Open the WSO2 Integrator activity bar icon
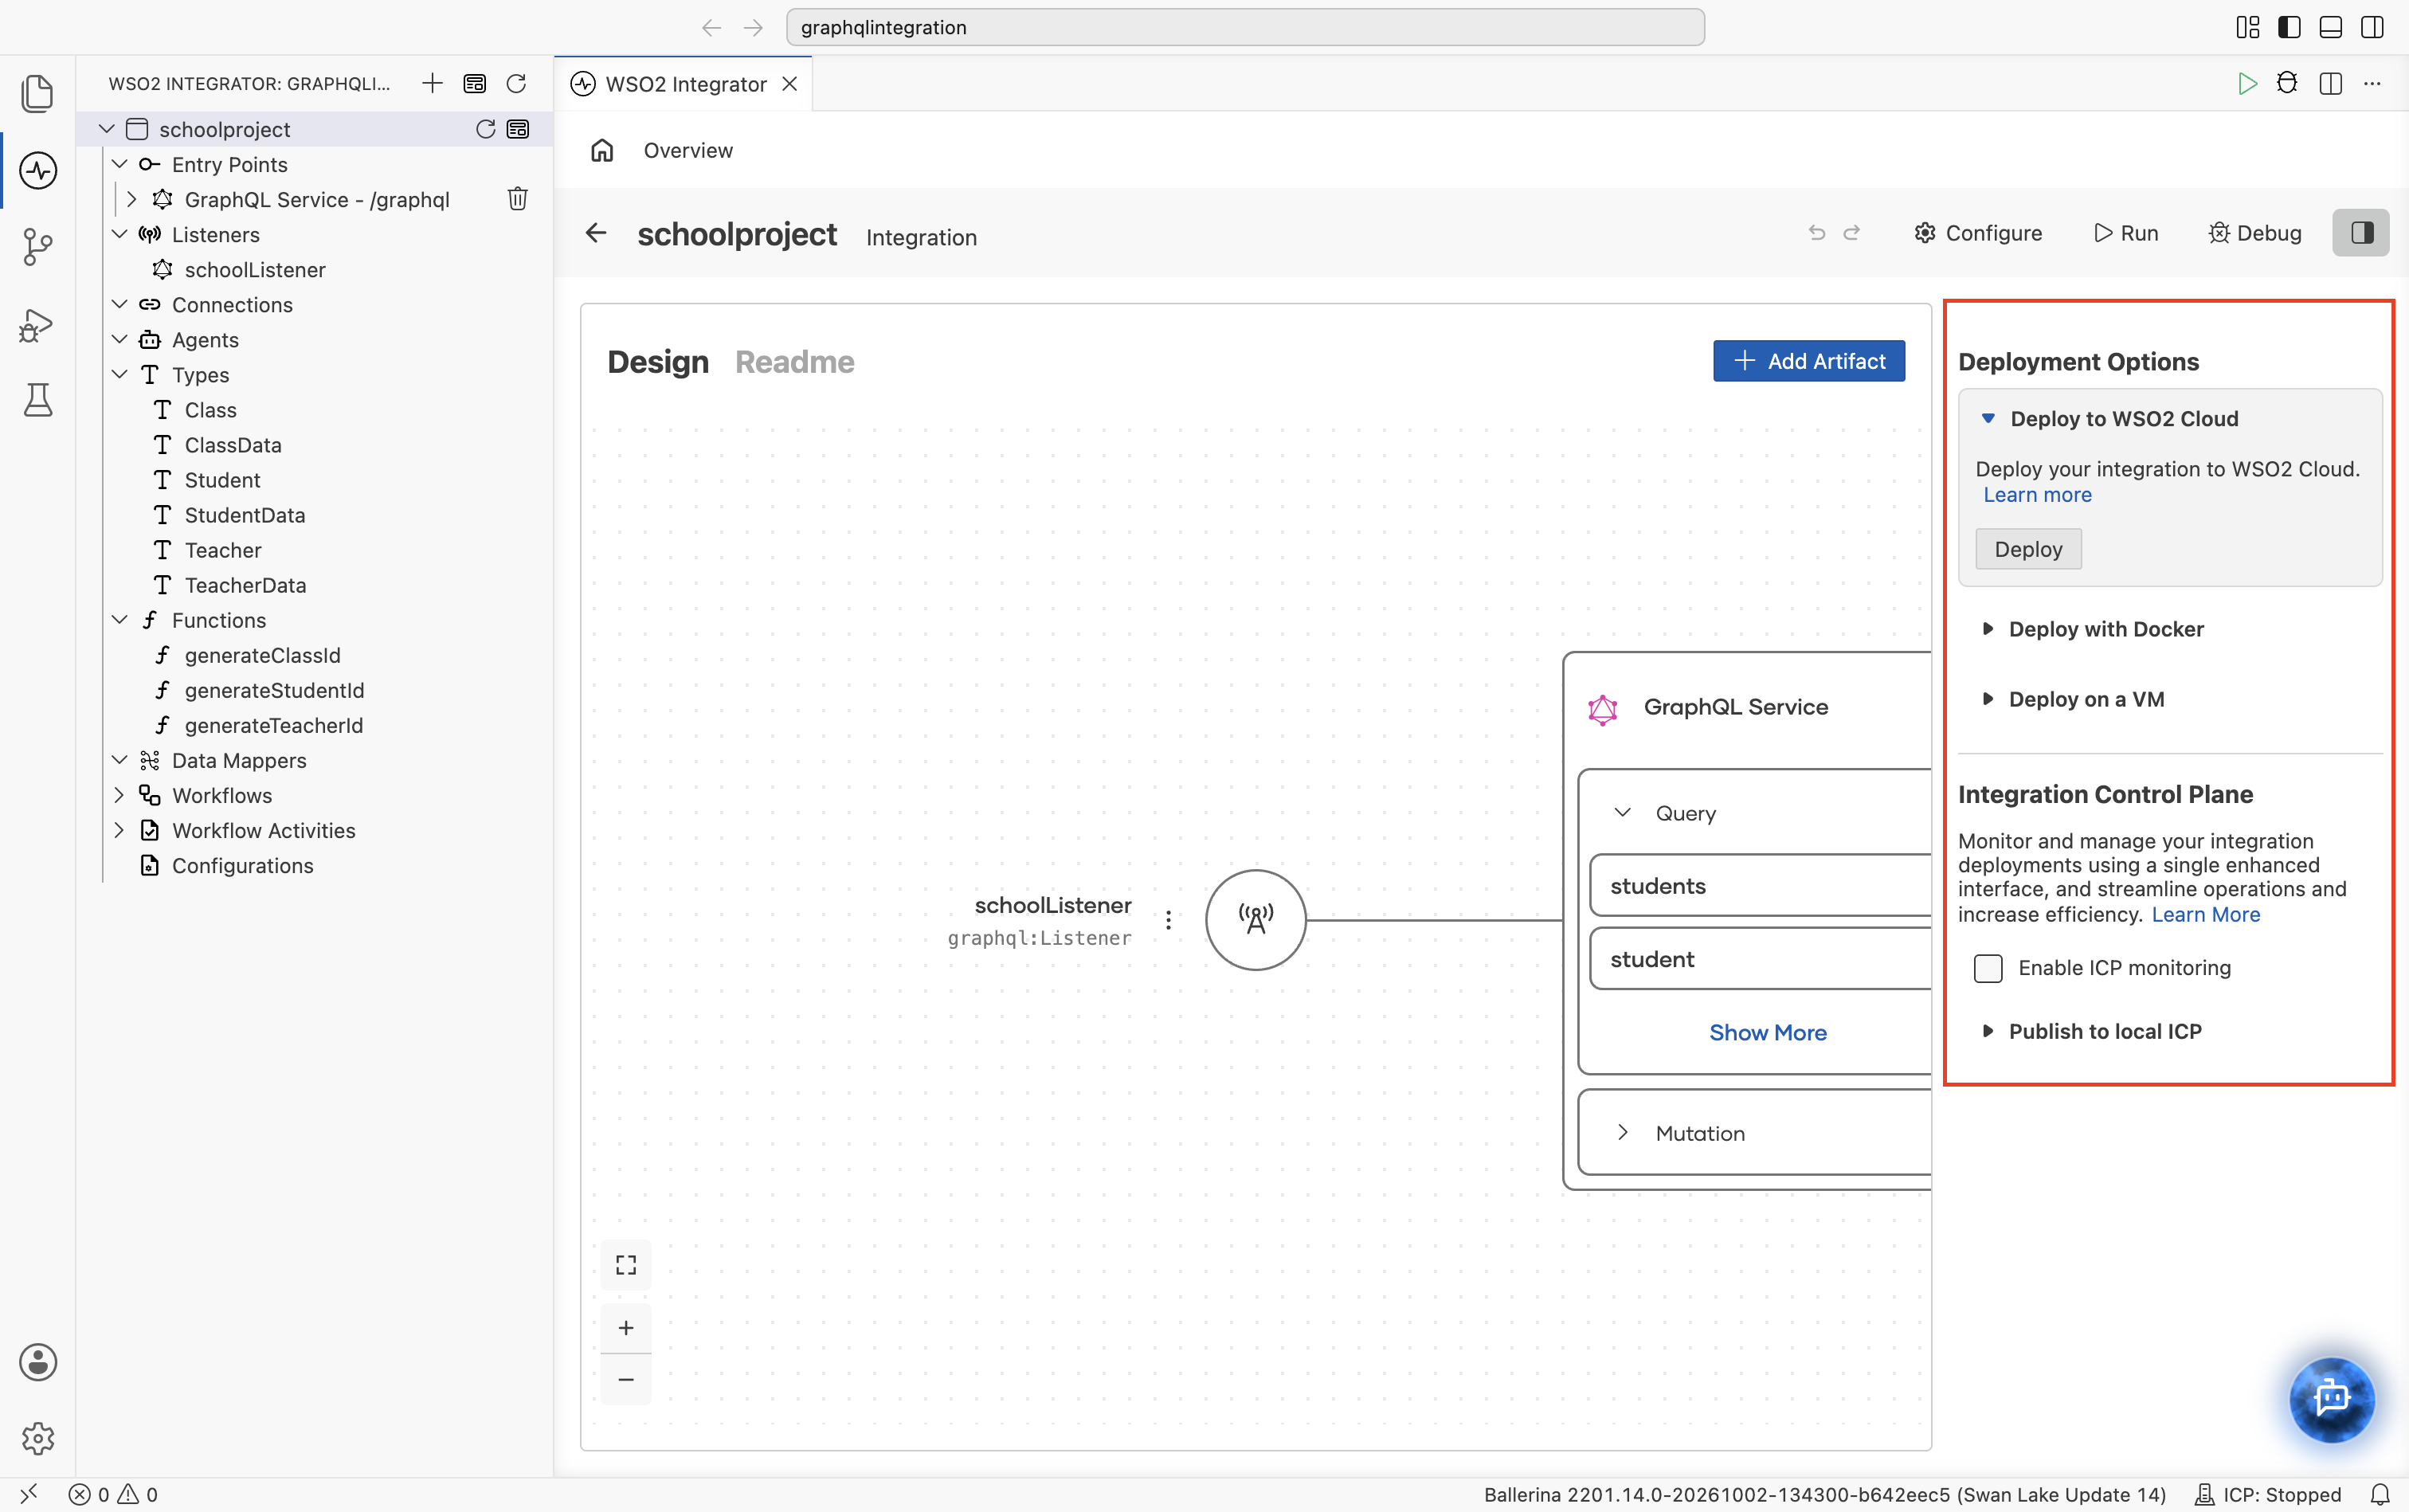 [38, 171]
